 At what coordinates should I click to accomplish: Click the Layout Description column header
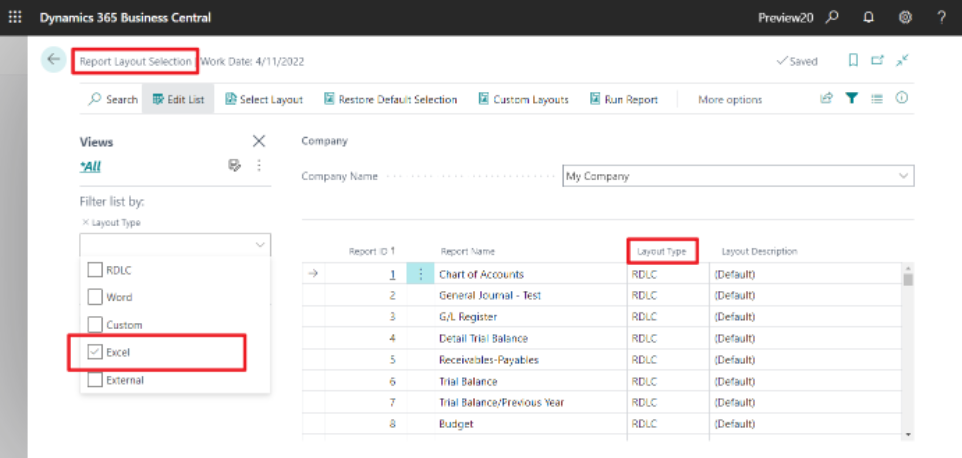(760, 251)
